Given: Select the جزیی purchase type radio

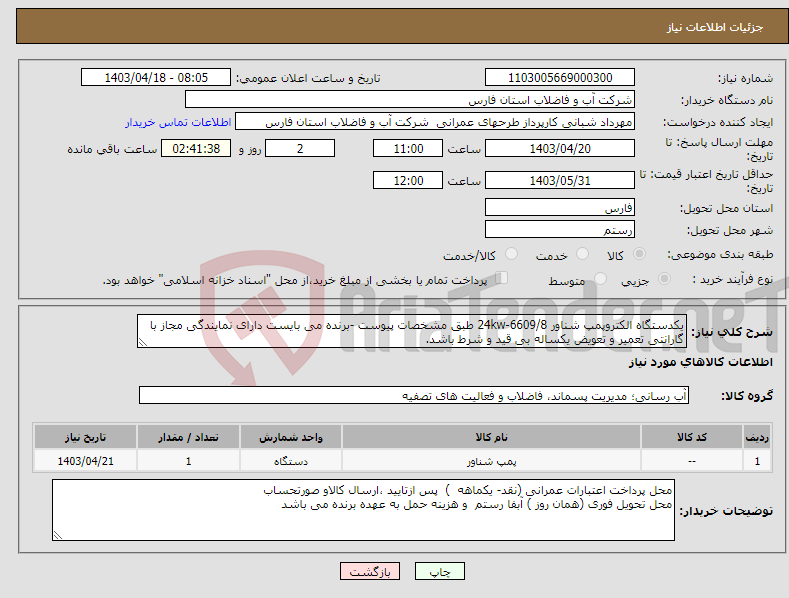Looking at the screenshot, I should [664, 279].
